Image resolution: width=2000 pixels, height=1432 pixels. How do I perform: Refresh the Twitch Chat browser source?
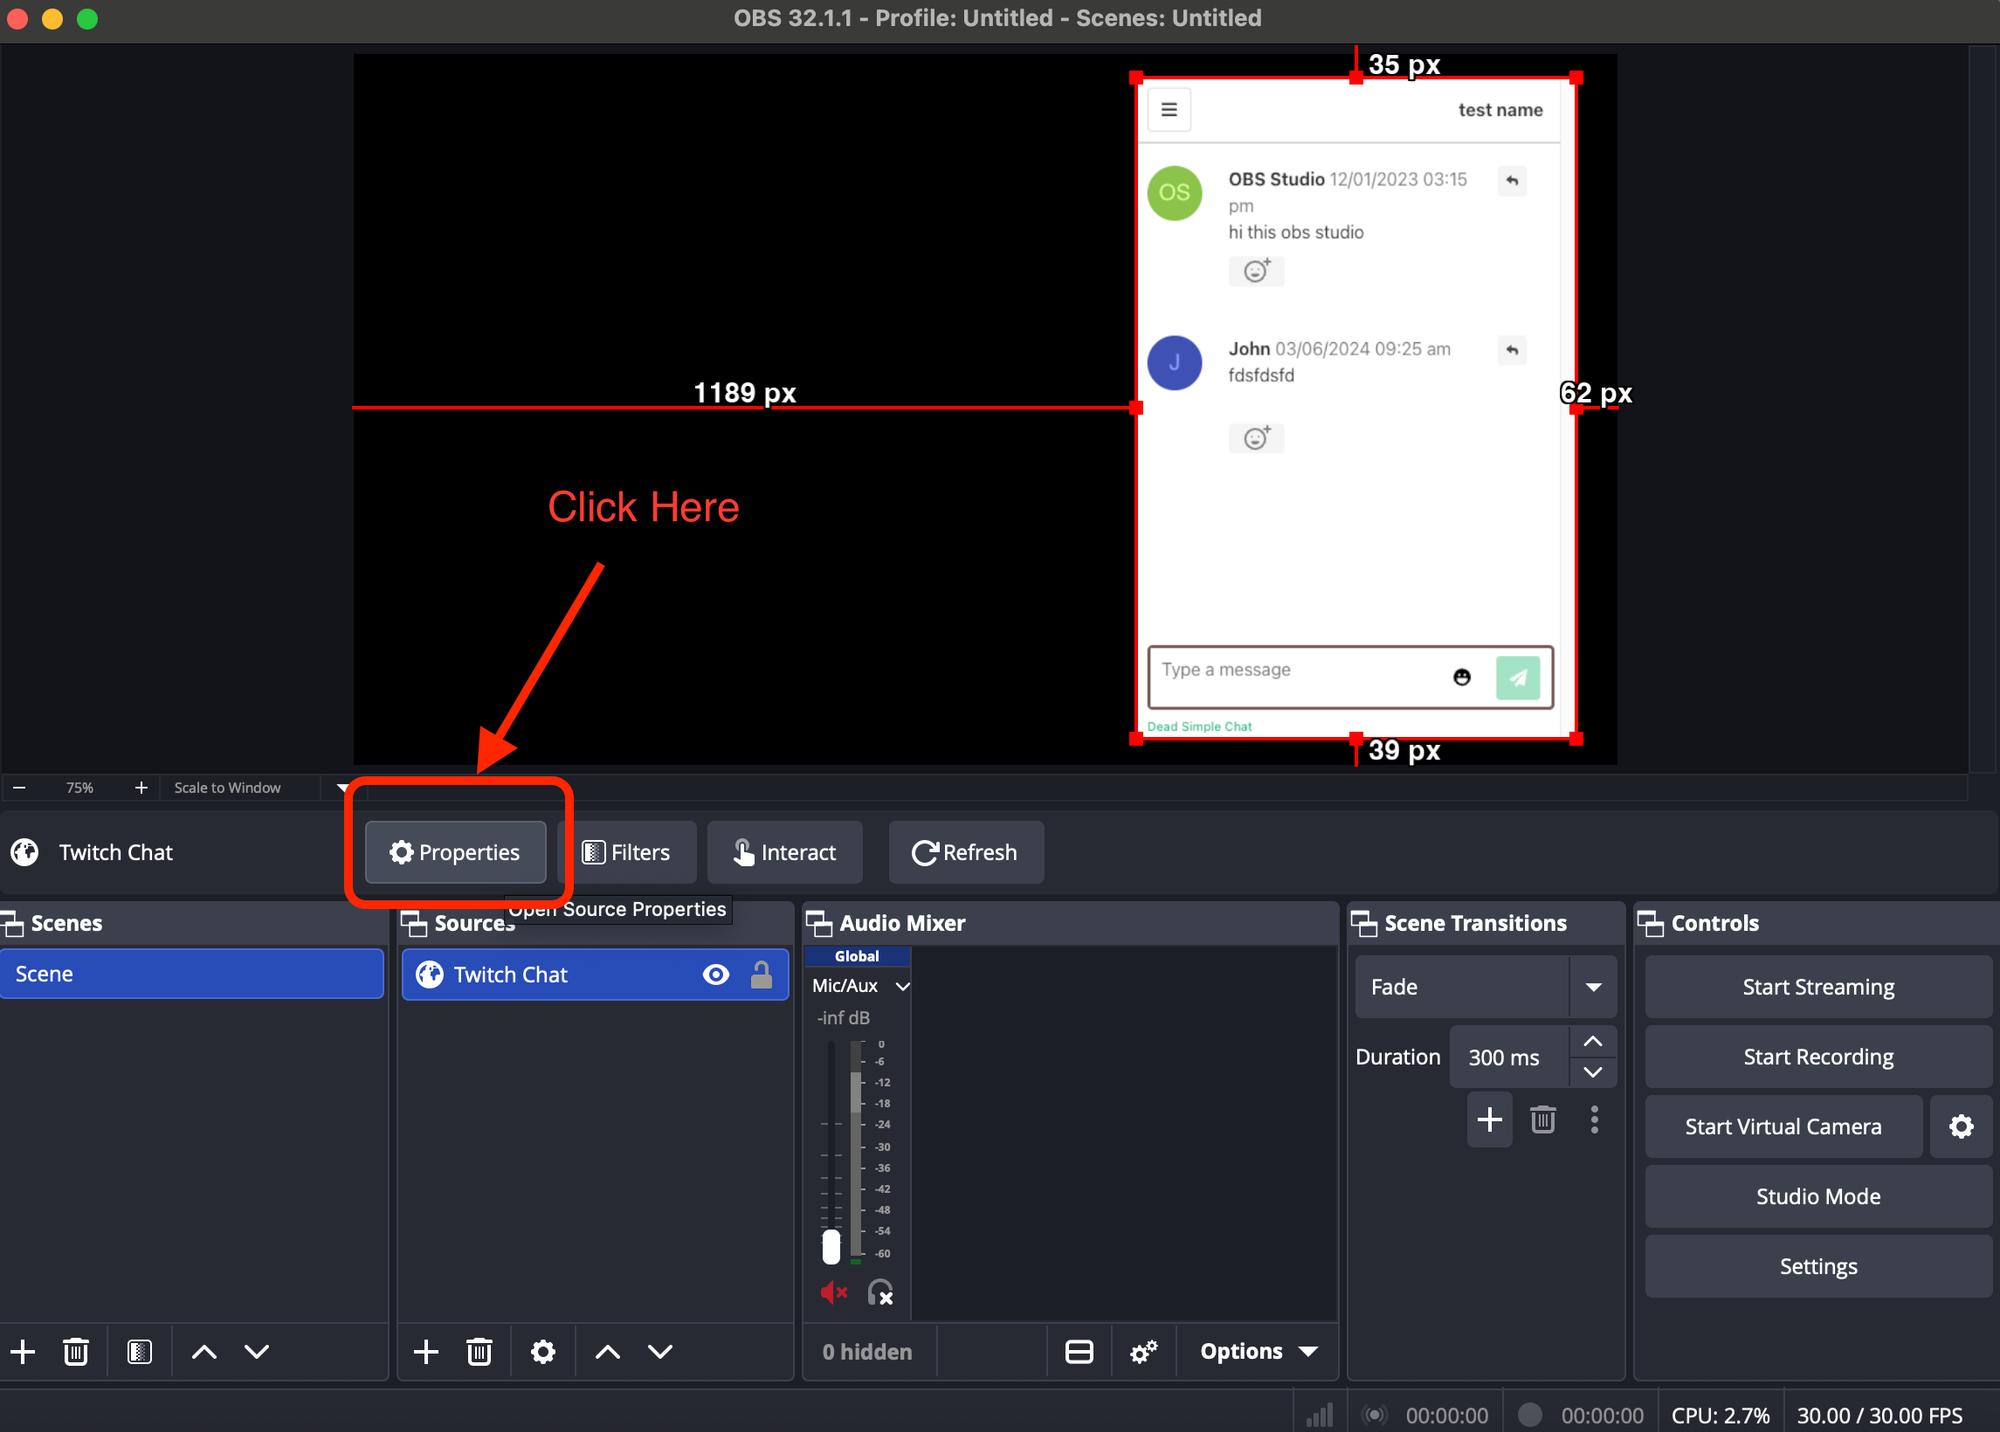coord(965,852)
